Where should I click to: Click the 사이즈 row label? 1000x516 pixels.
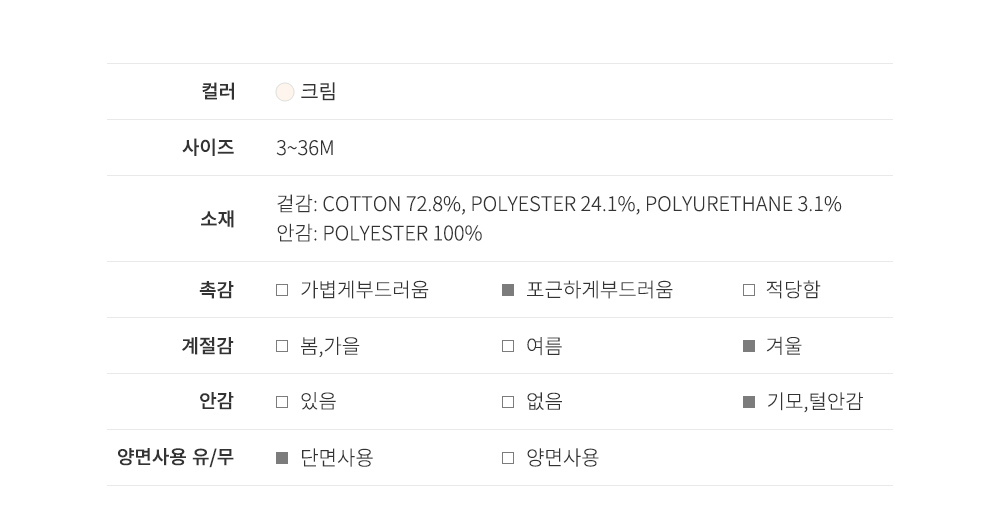click(208, 148)
